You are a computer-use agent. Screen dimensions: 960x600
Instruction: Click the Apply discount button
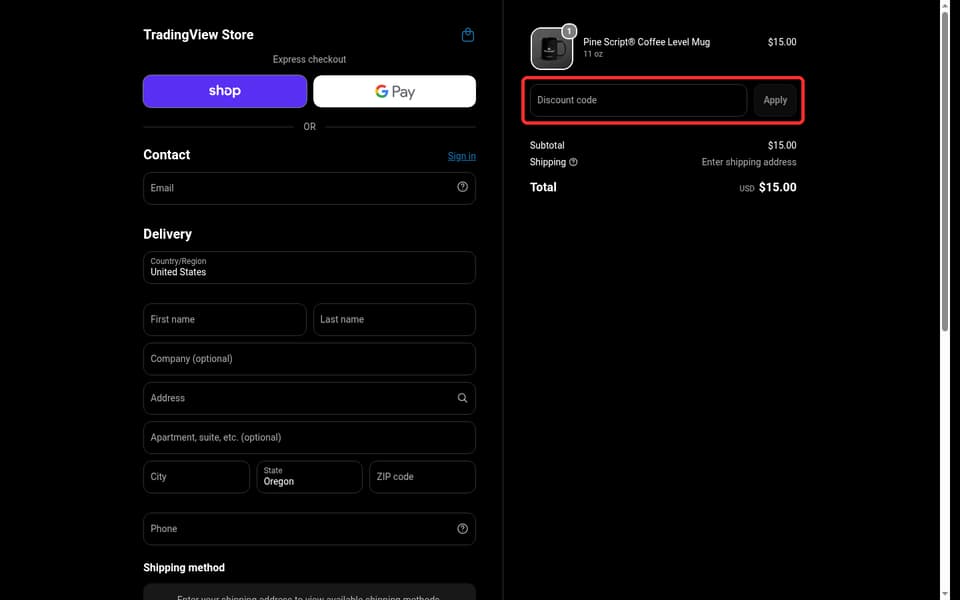[x=775, y=100]
